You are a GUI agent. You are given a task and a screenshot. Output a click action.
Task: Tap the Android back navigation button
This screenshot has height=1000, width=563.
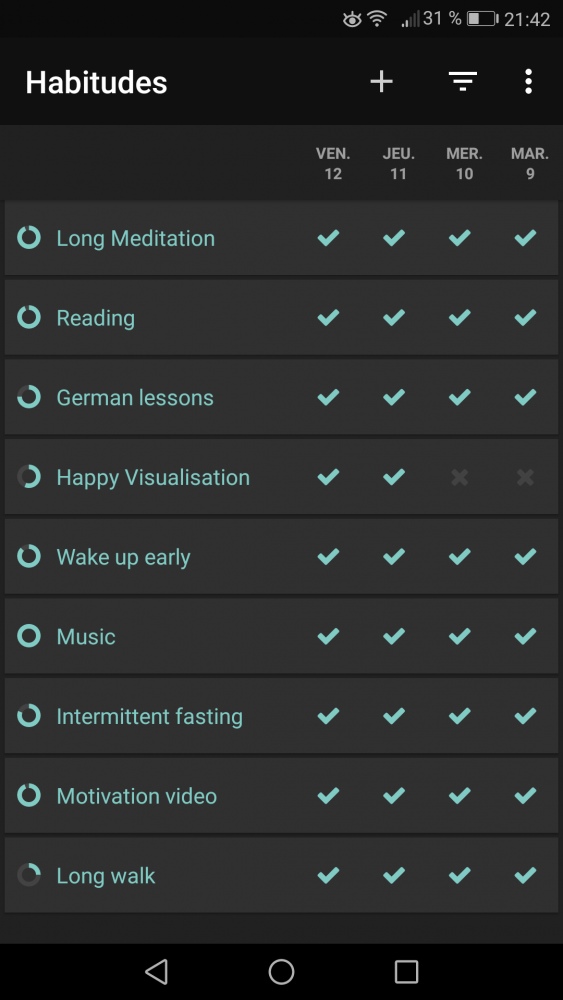pos(156,971)
